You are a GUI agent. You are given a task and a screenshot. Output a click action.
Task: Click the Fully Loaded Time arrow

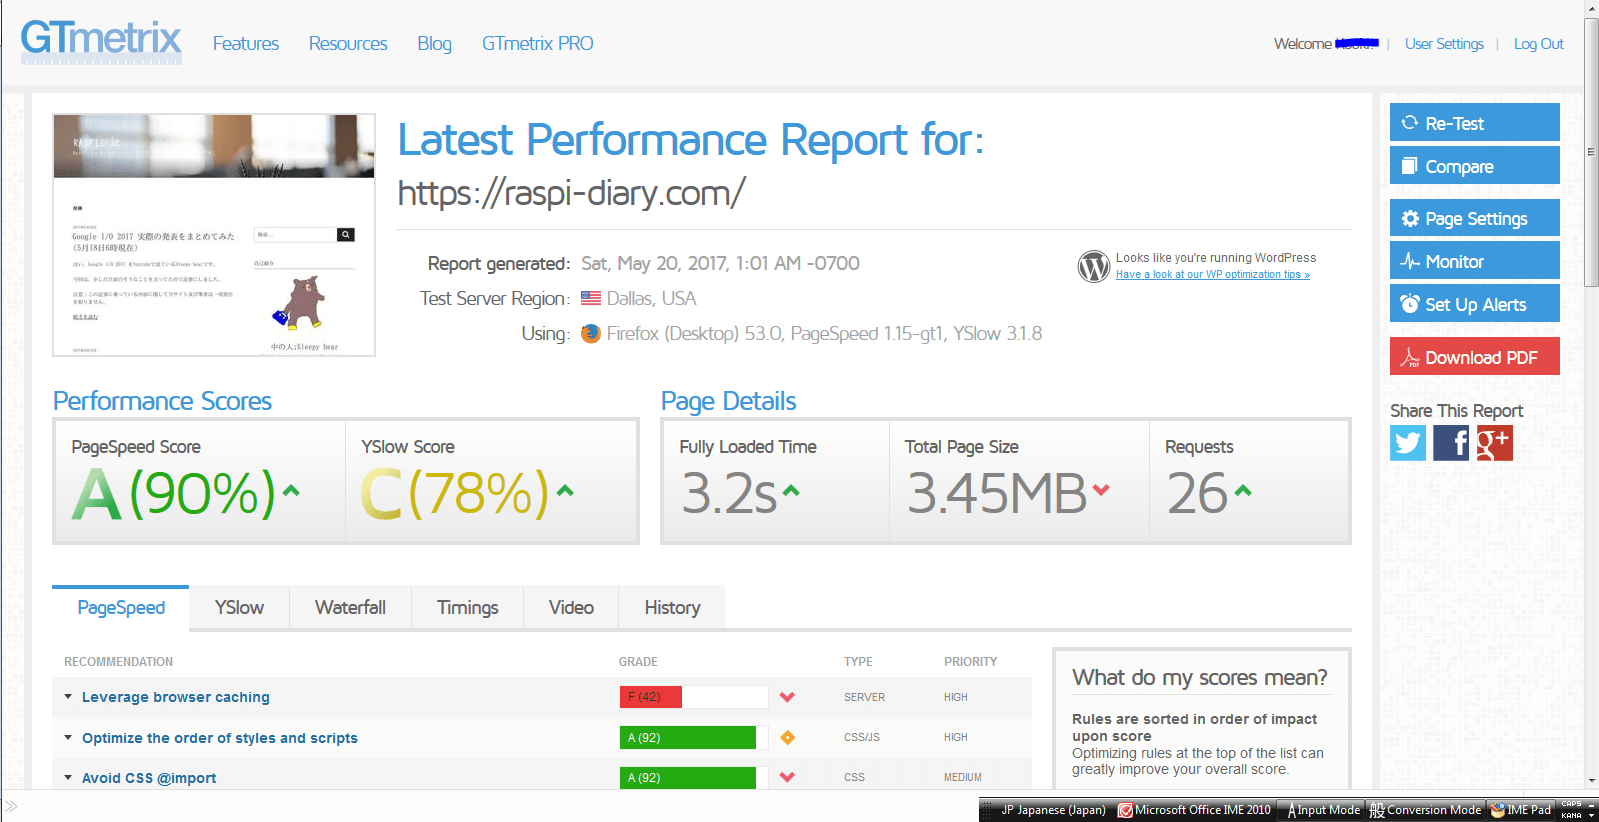pos(791,490)
